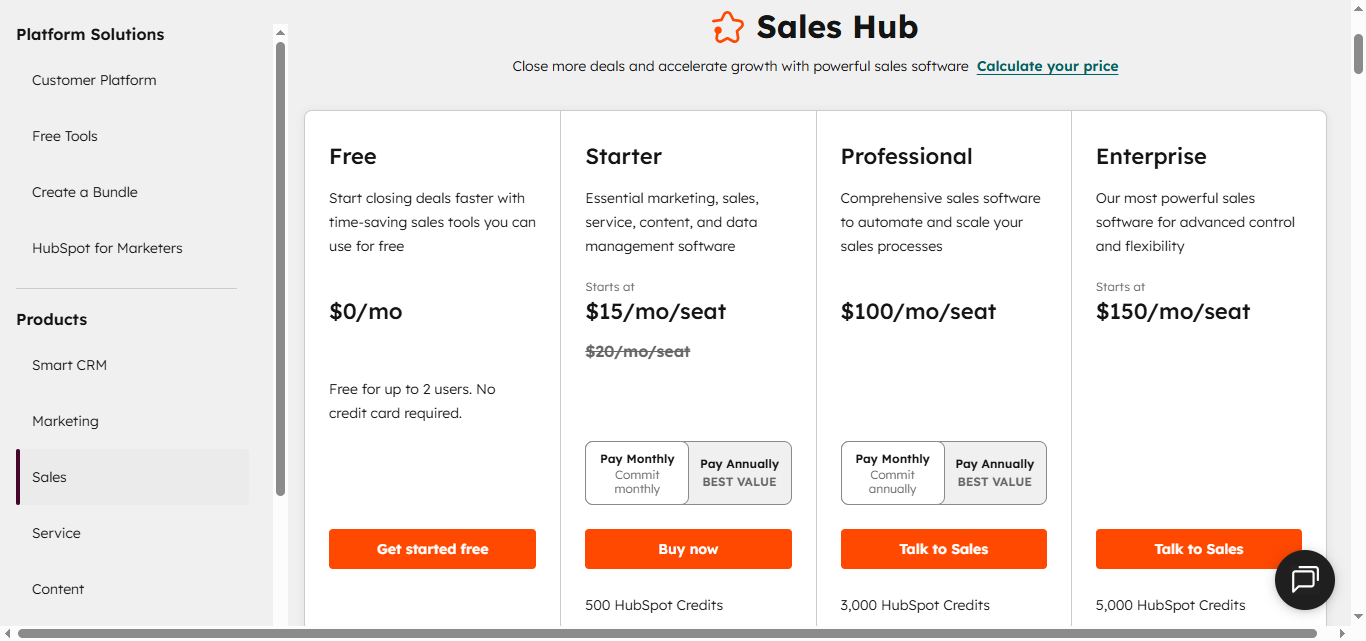The width and height of the screenshot is (1366, 641).
Task: Go to Smart CRM in the sidebar
Action: (69, 365)
